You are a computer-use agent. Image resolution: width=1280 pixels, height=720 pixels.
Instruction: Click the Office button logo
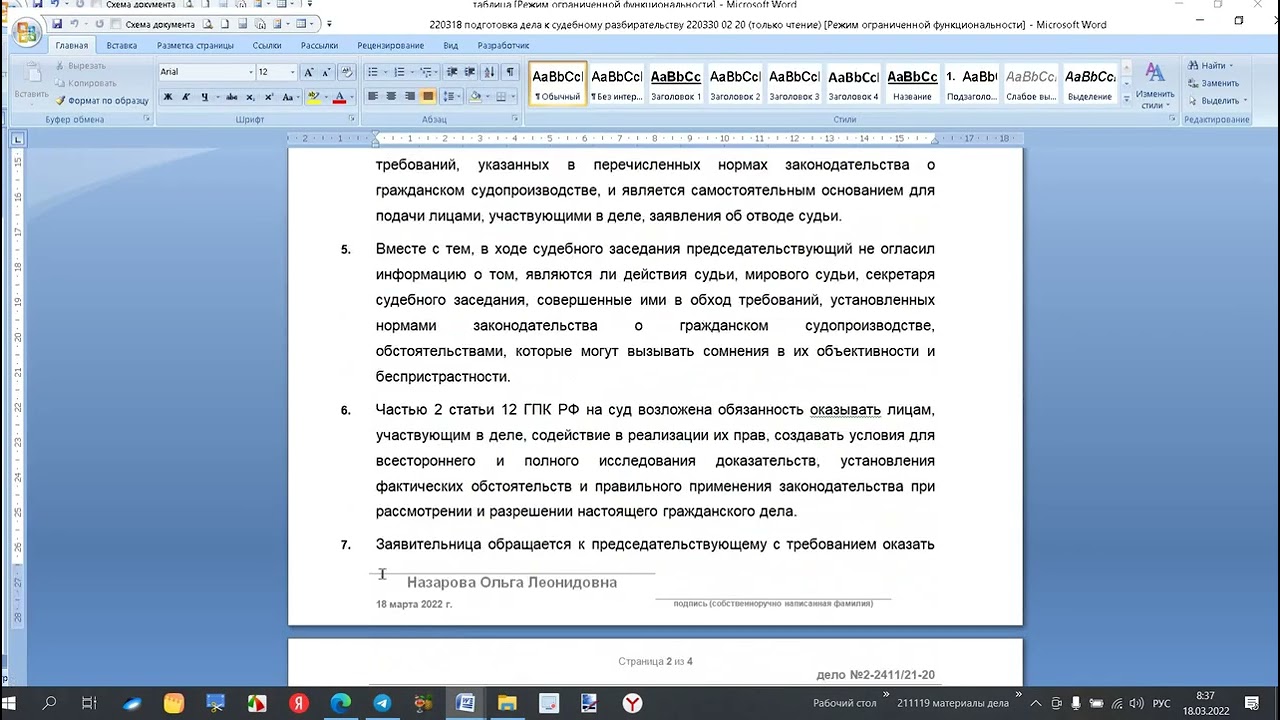(x=27, y=34)
